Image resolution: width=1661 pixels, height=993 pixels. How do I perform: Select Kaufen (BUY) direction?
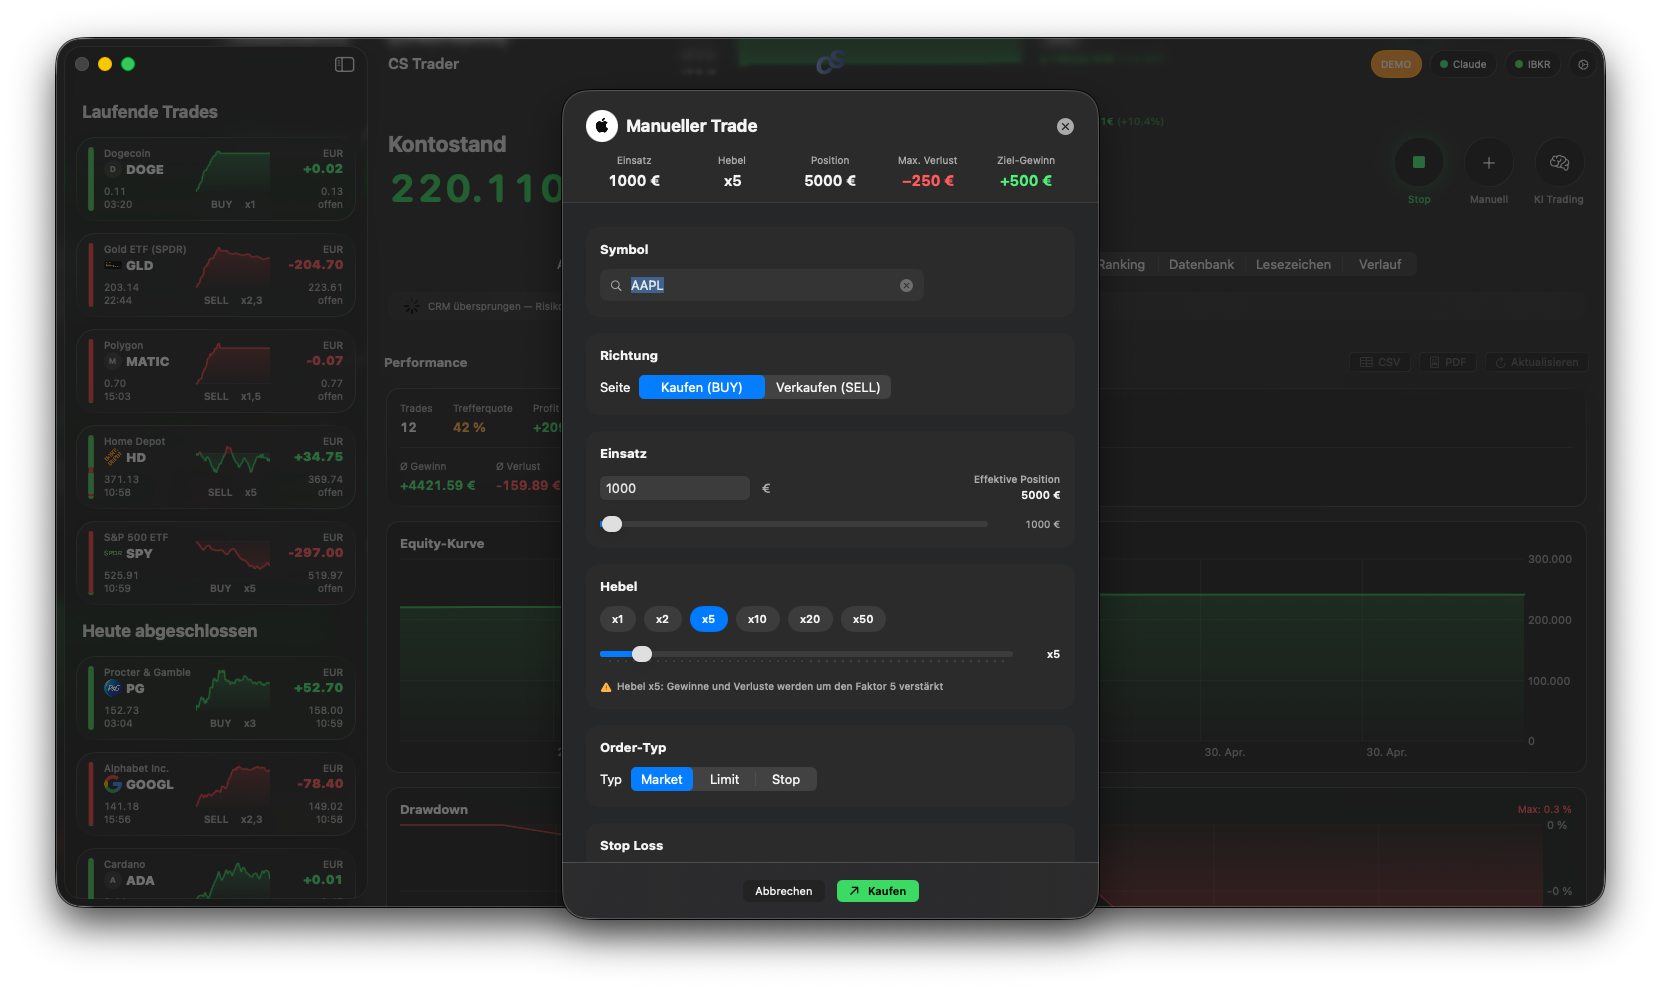(x=701, y=387)
